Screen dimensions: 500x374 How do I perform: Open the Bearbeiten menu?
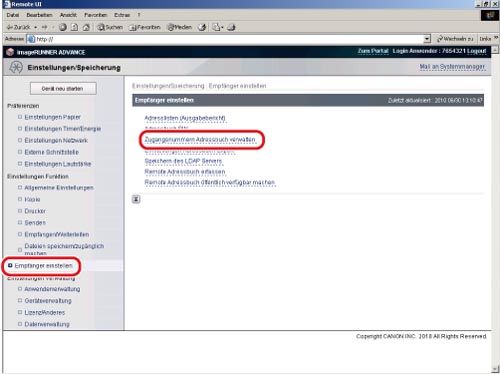click(39, 15)
